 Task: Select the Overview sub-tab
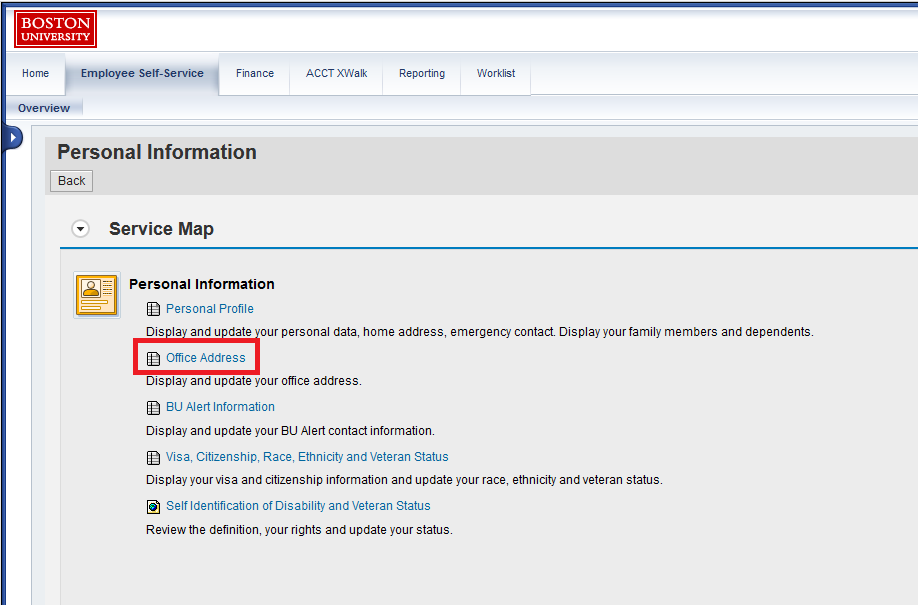(44, 108)
